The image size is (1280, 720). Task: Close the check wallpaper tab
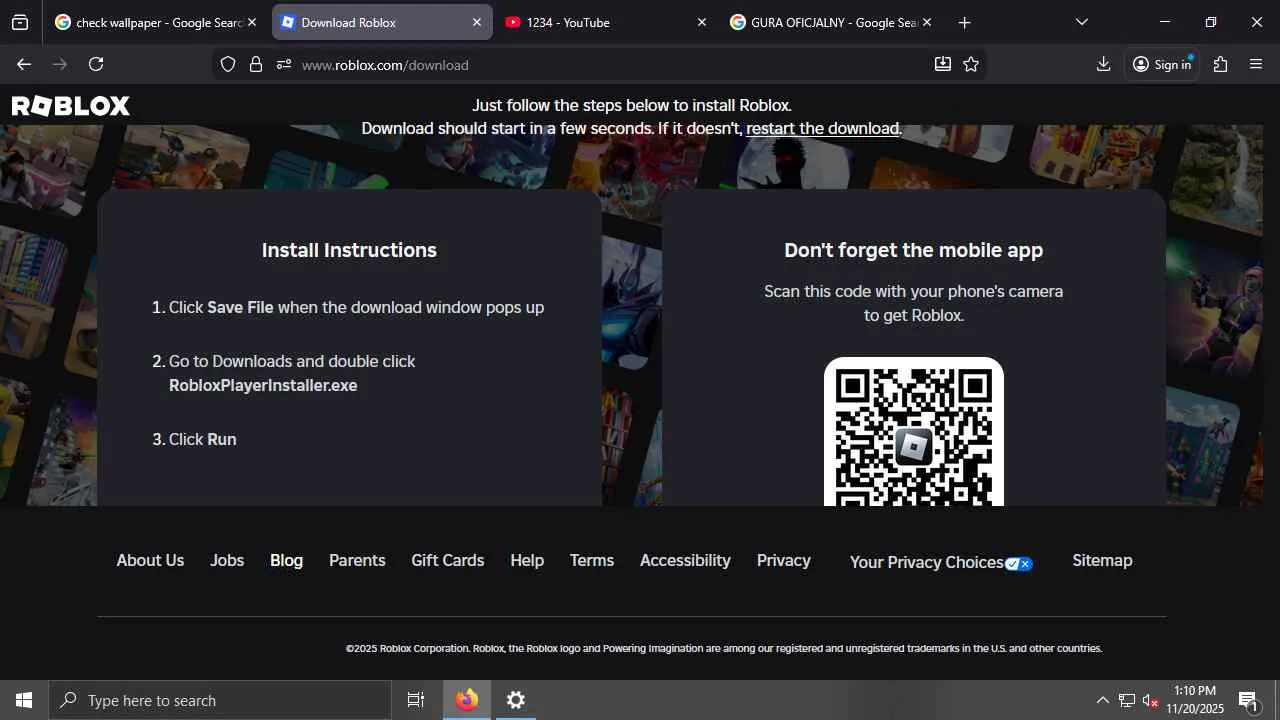point(252,22)
